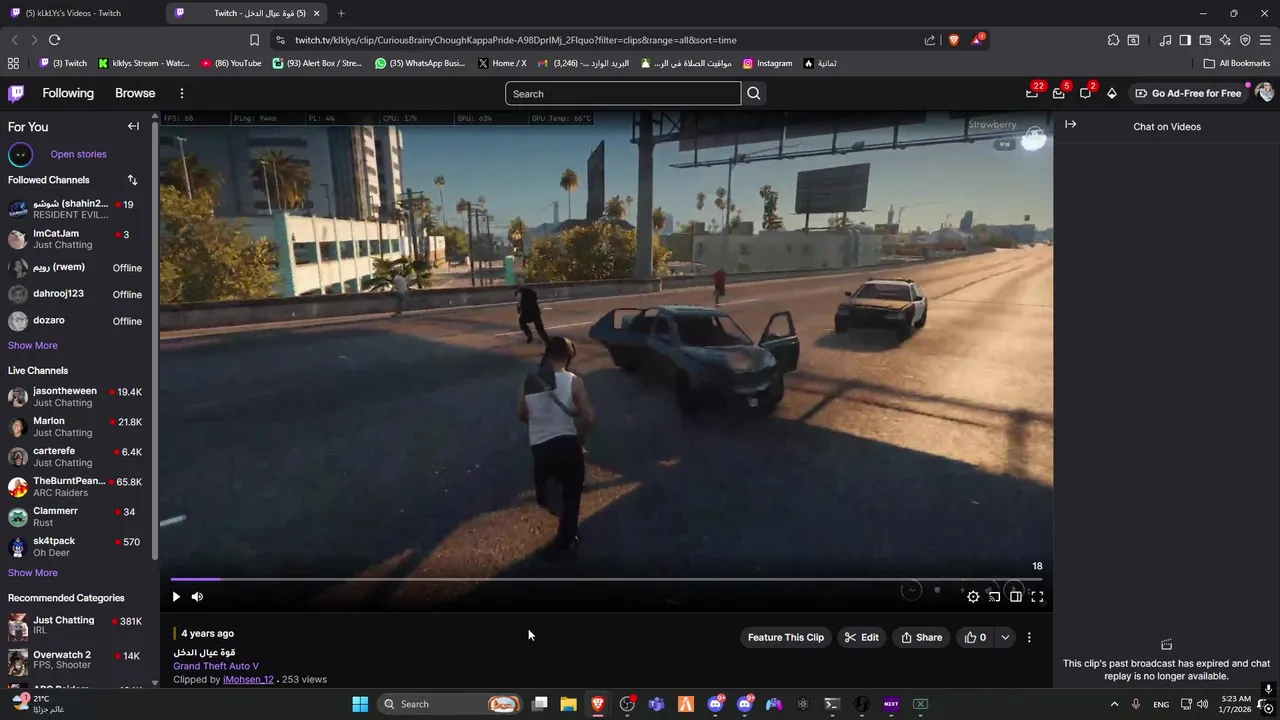Screen dimensions: 1280x720
Task: Seek in the clip progress bar
Action: point(606,579)
